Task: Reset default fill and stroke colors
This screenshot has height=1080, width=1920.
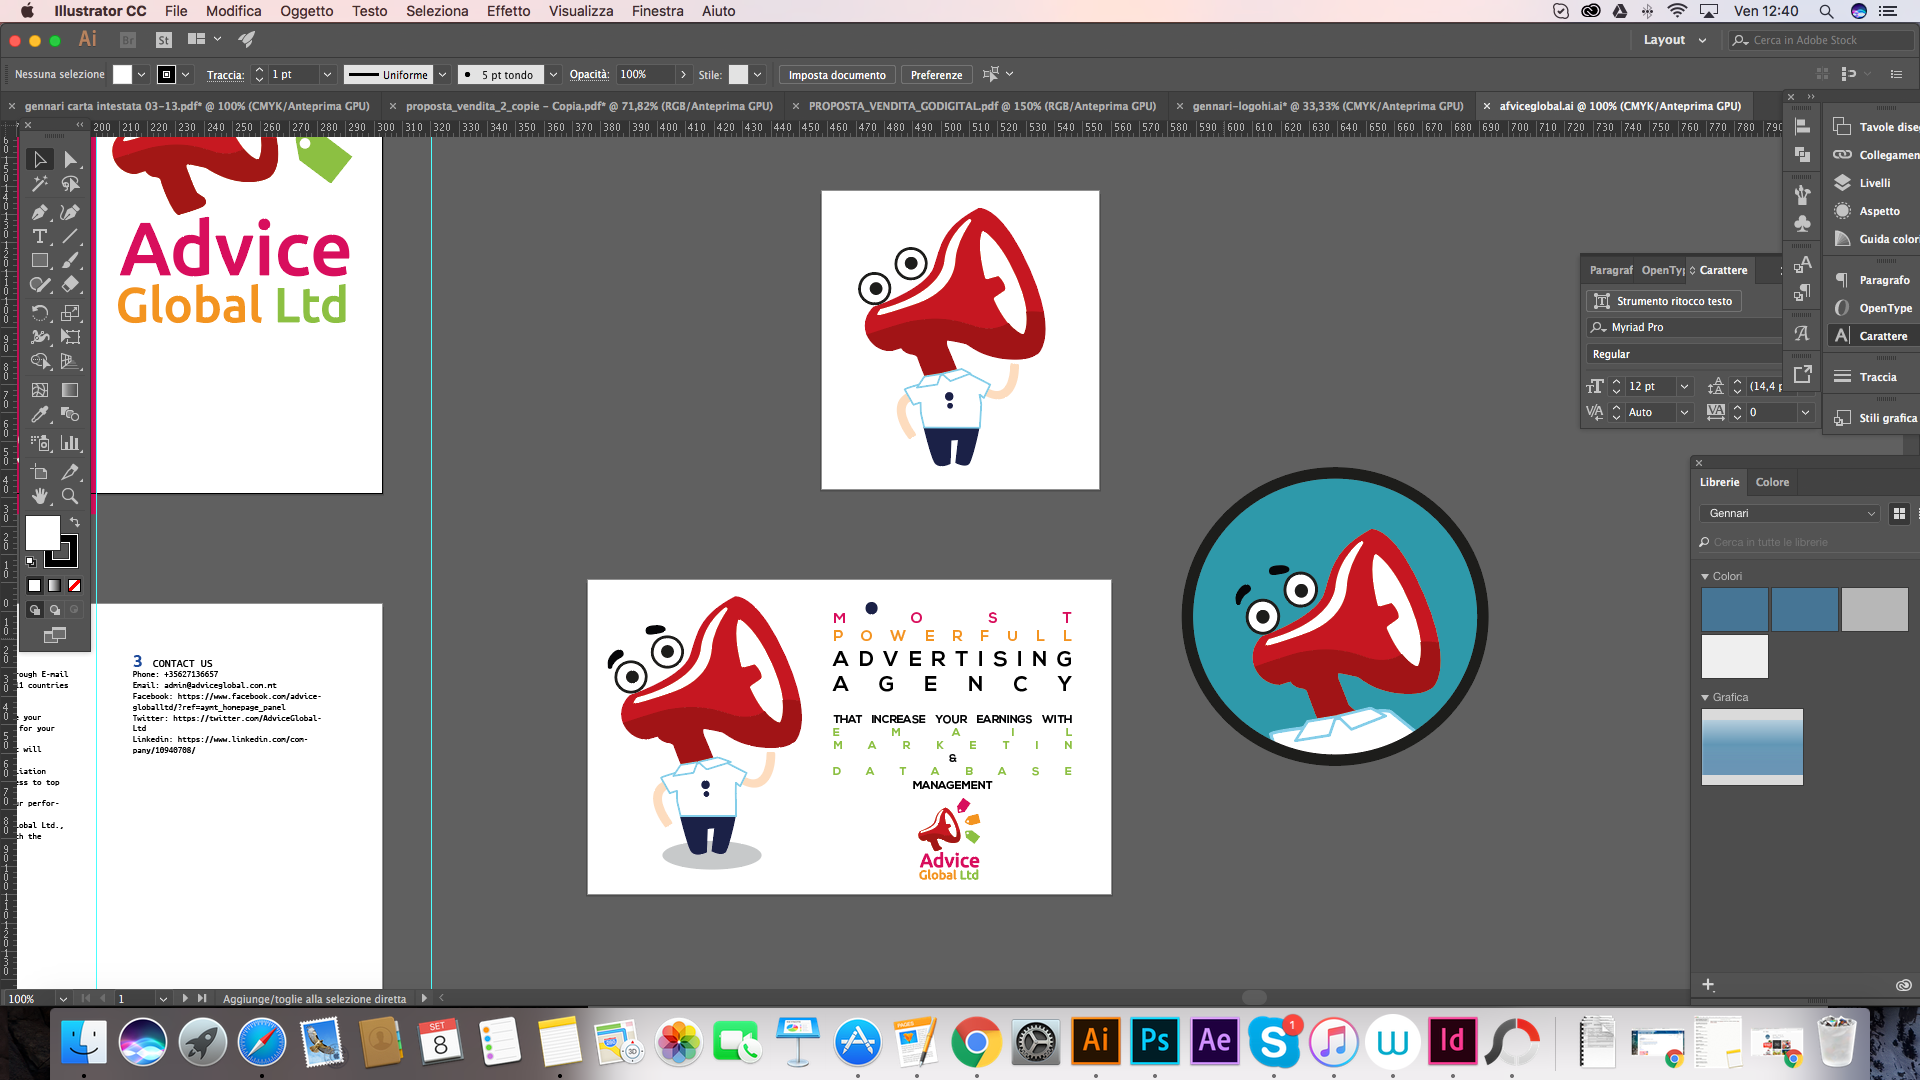Action: point(31,563)
